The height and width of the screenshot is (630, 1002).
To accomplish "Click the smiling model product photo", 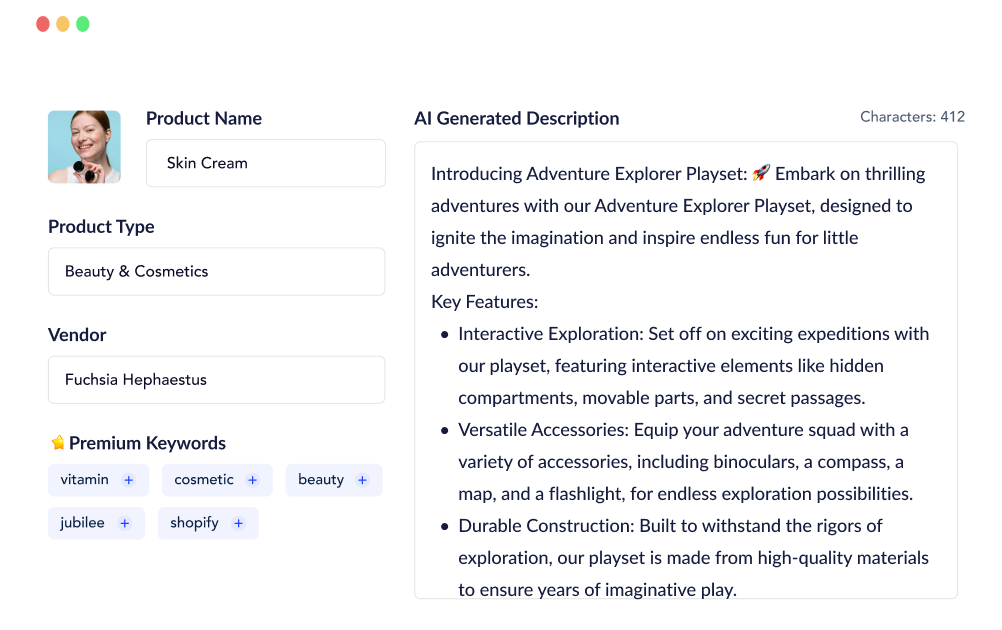I will (x=84, y=146).
